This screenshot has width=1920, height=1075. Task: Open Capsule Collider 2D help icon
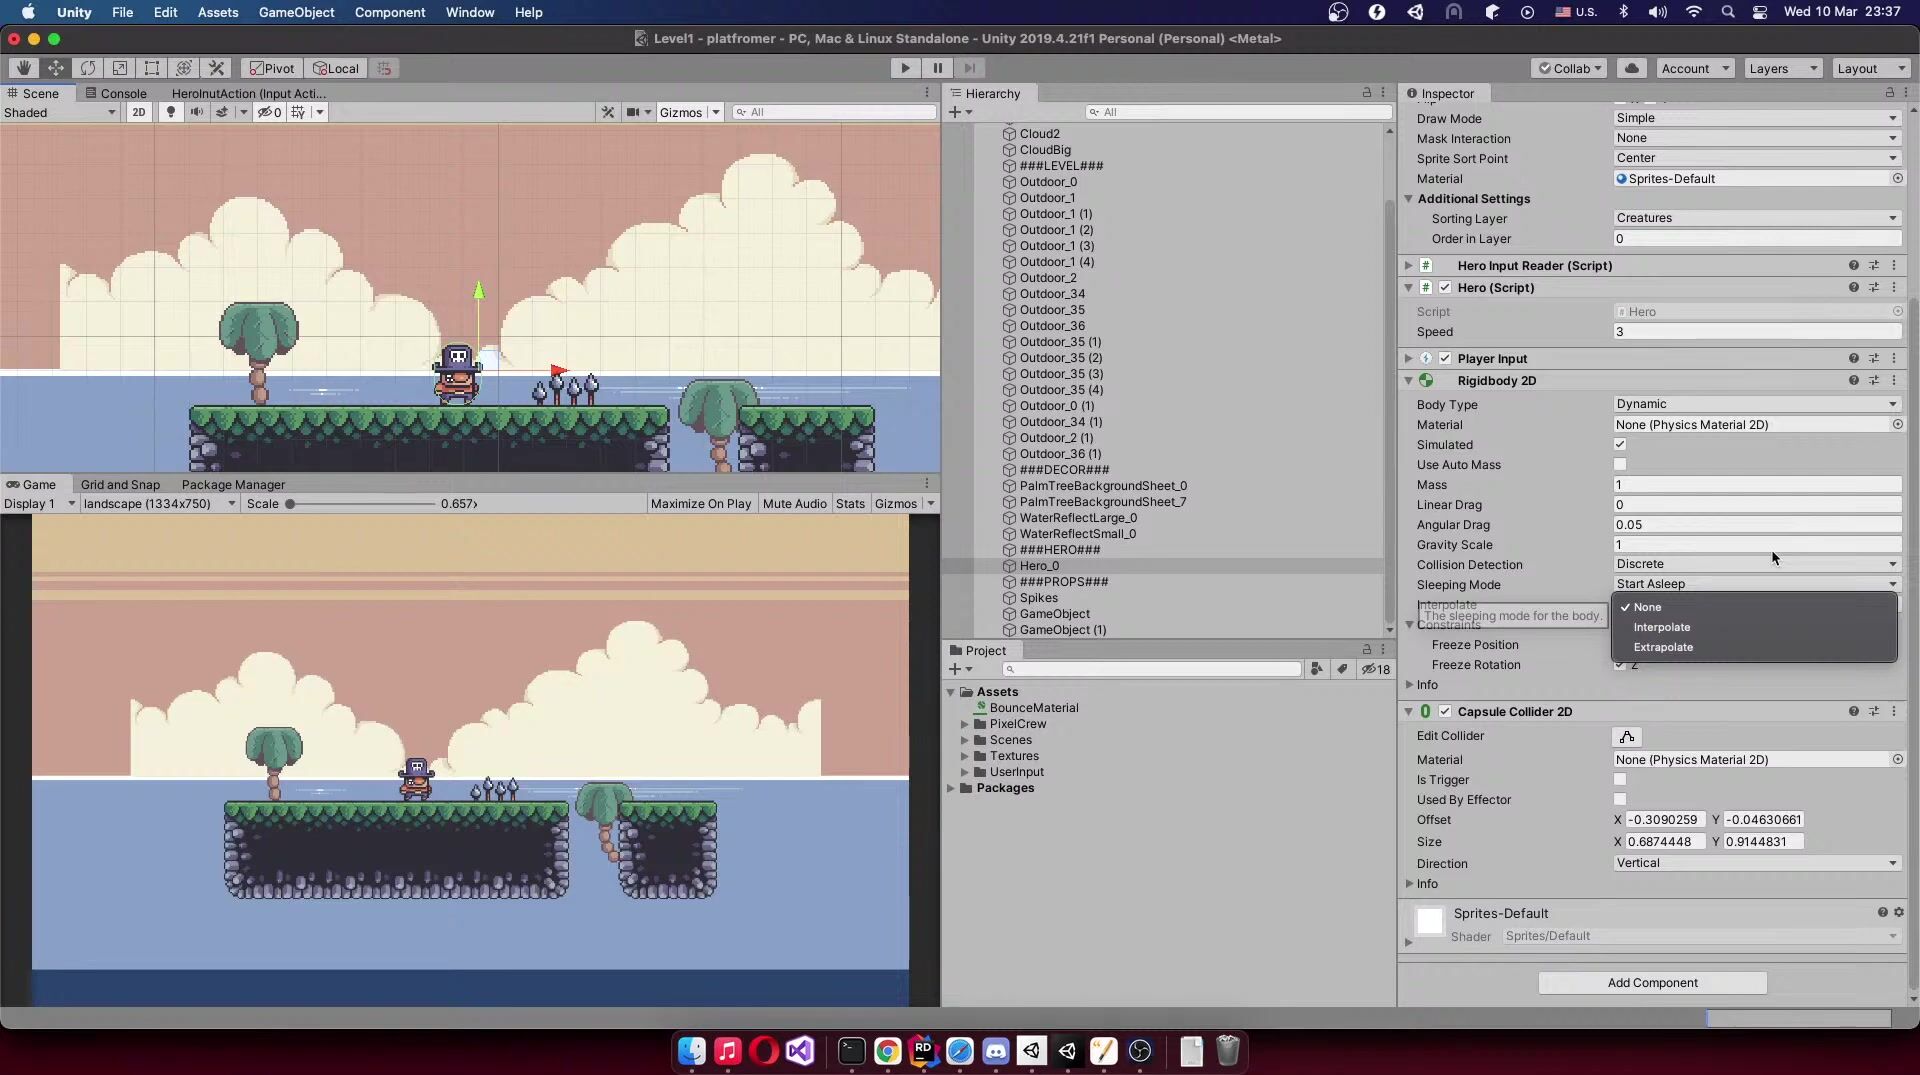(x=1853, y=712)
